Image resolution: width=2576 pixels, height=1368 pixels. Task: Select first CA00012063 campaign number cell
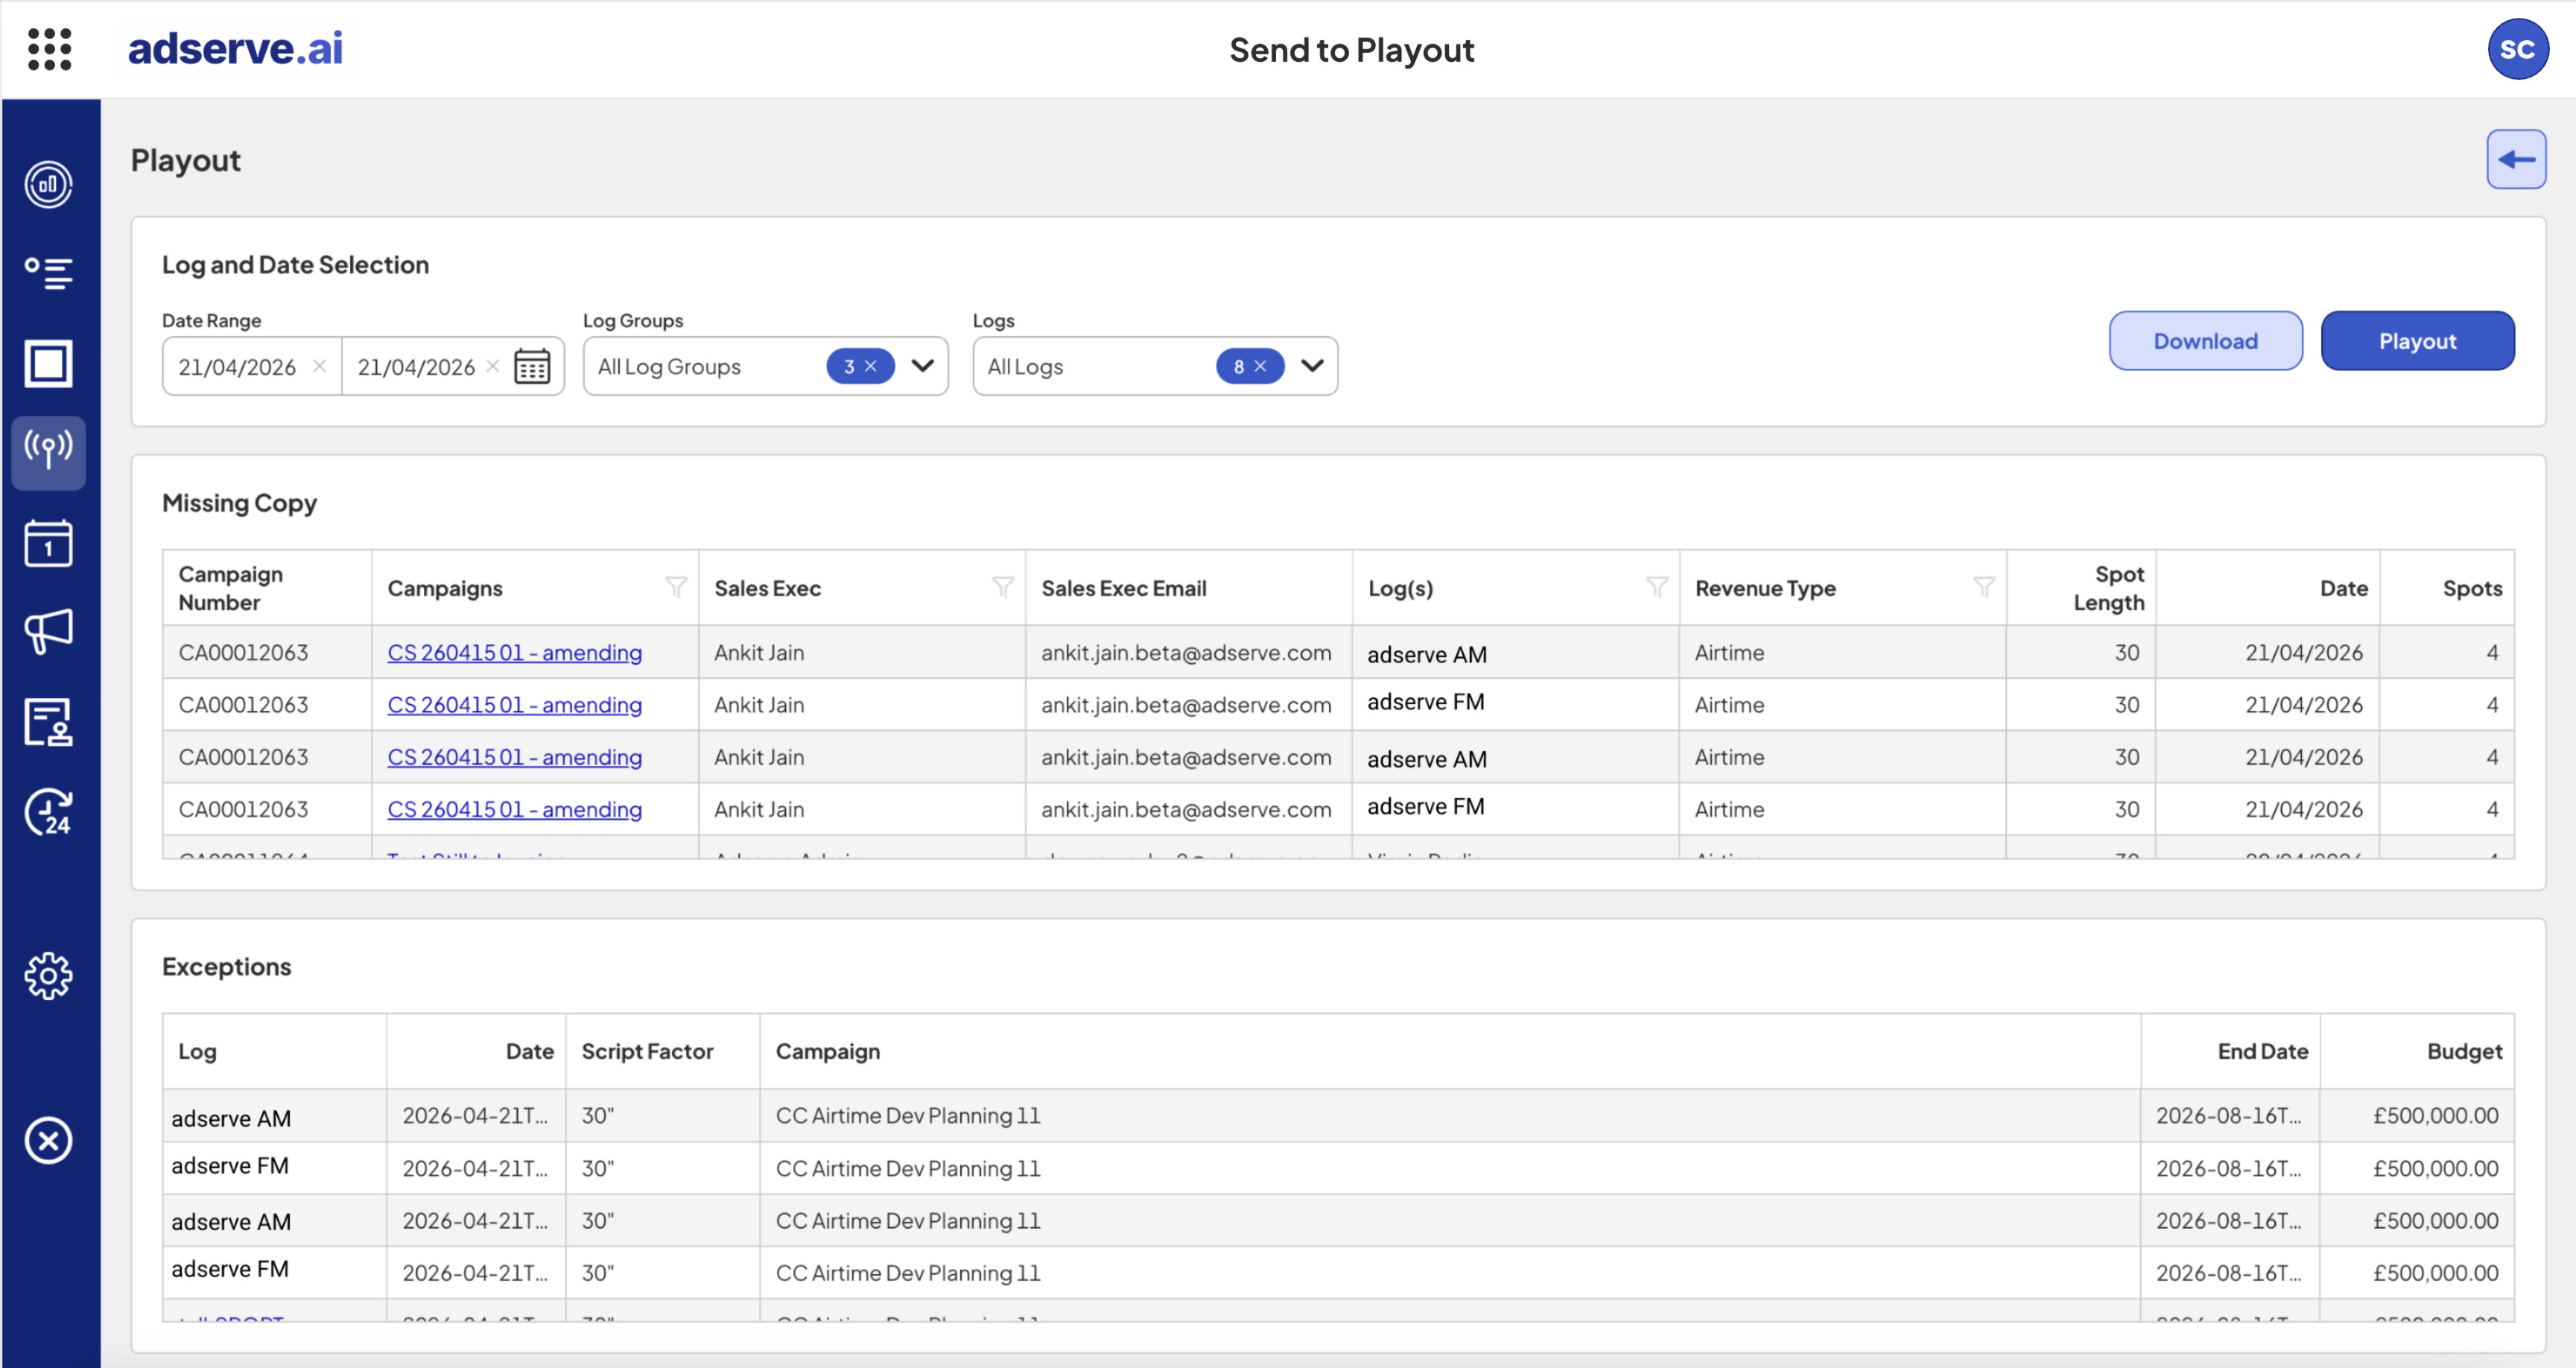pos(267,652)
